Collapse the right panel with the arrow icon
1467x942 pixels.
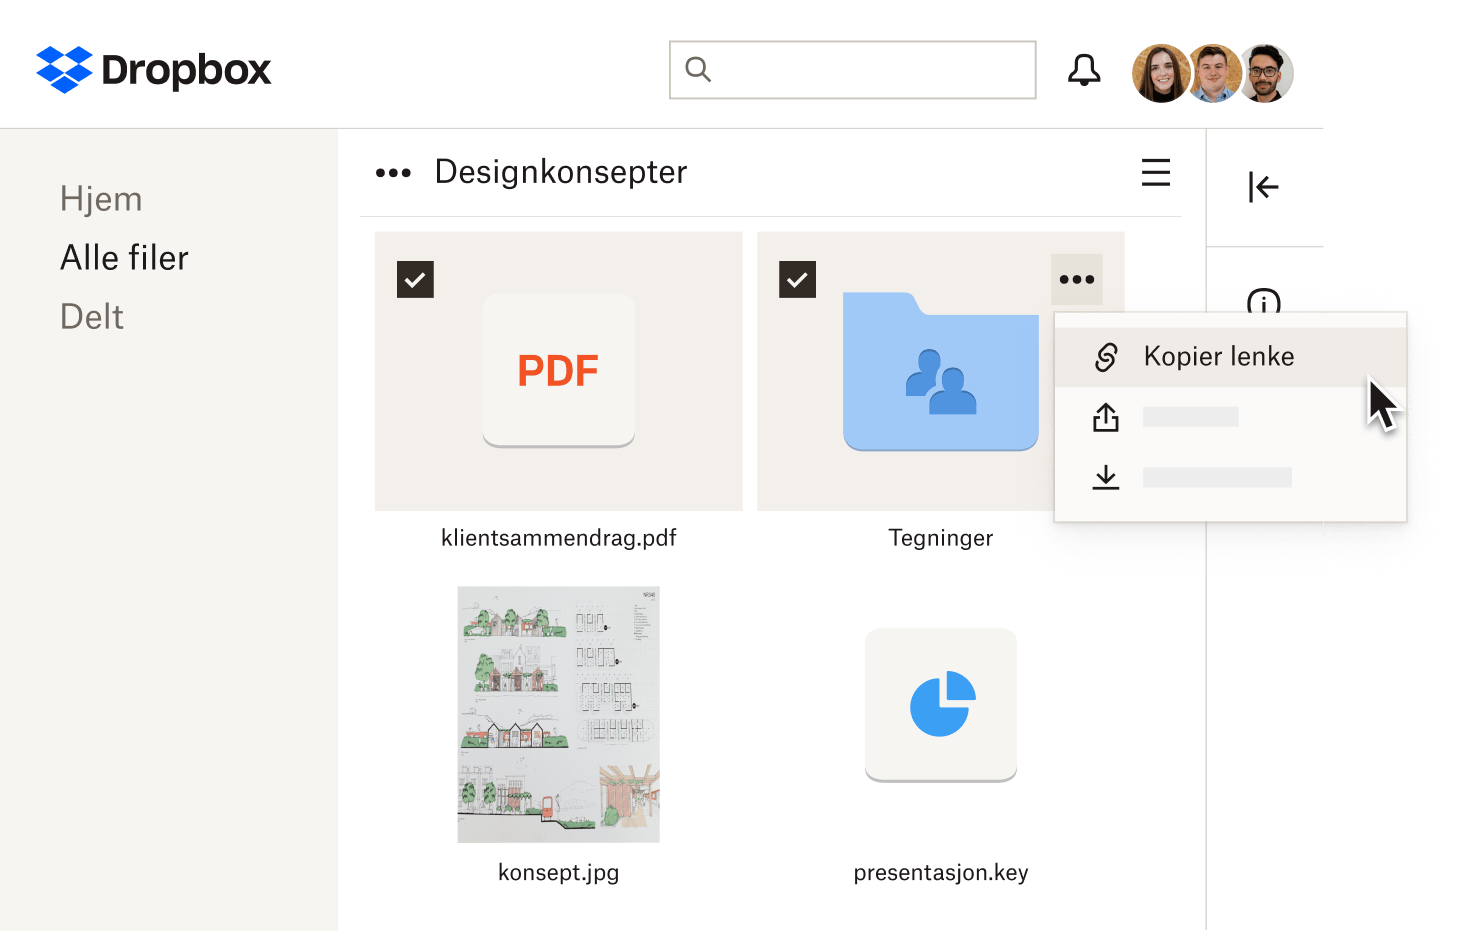(x=1263, y=187)
